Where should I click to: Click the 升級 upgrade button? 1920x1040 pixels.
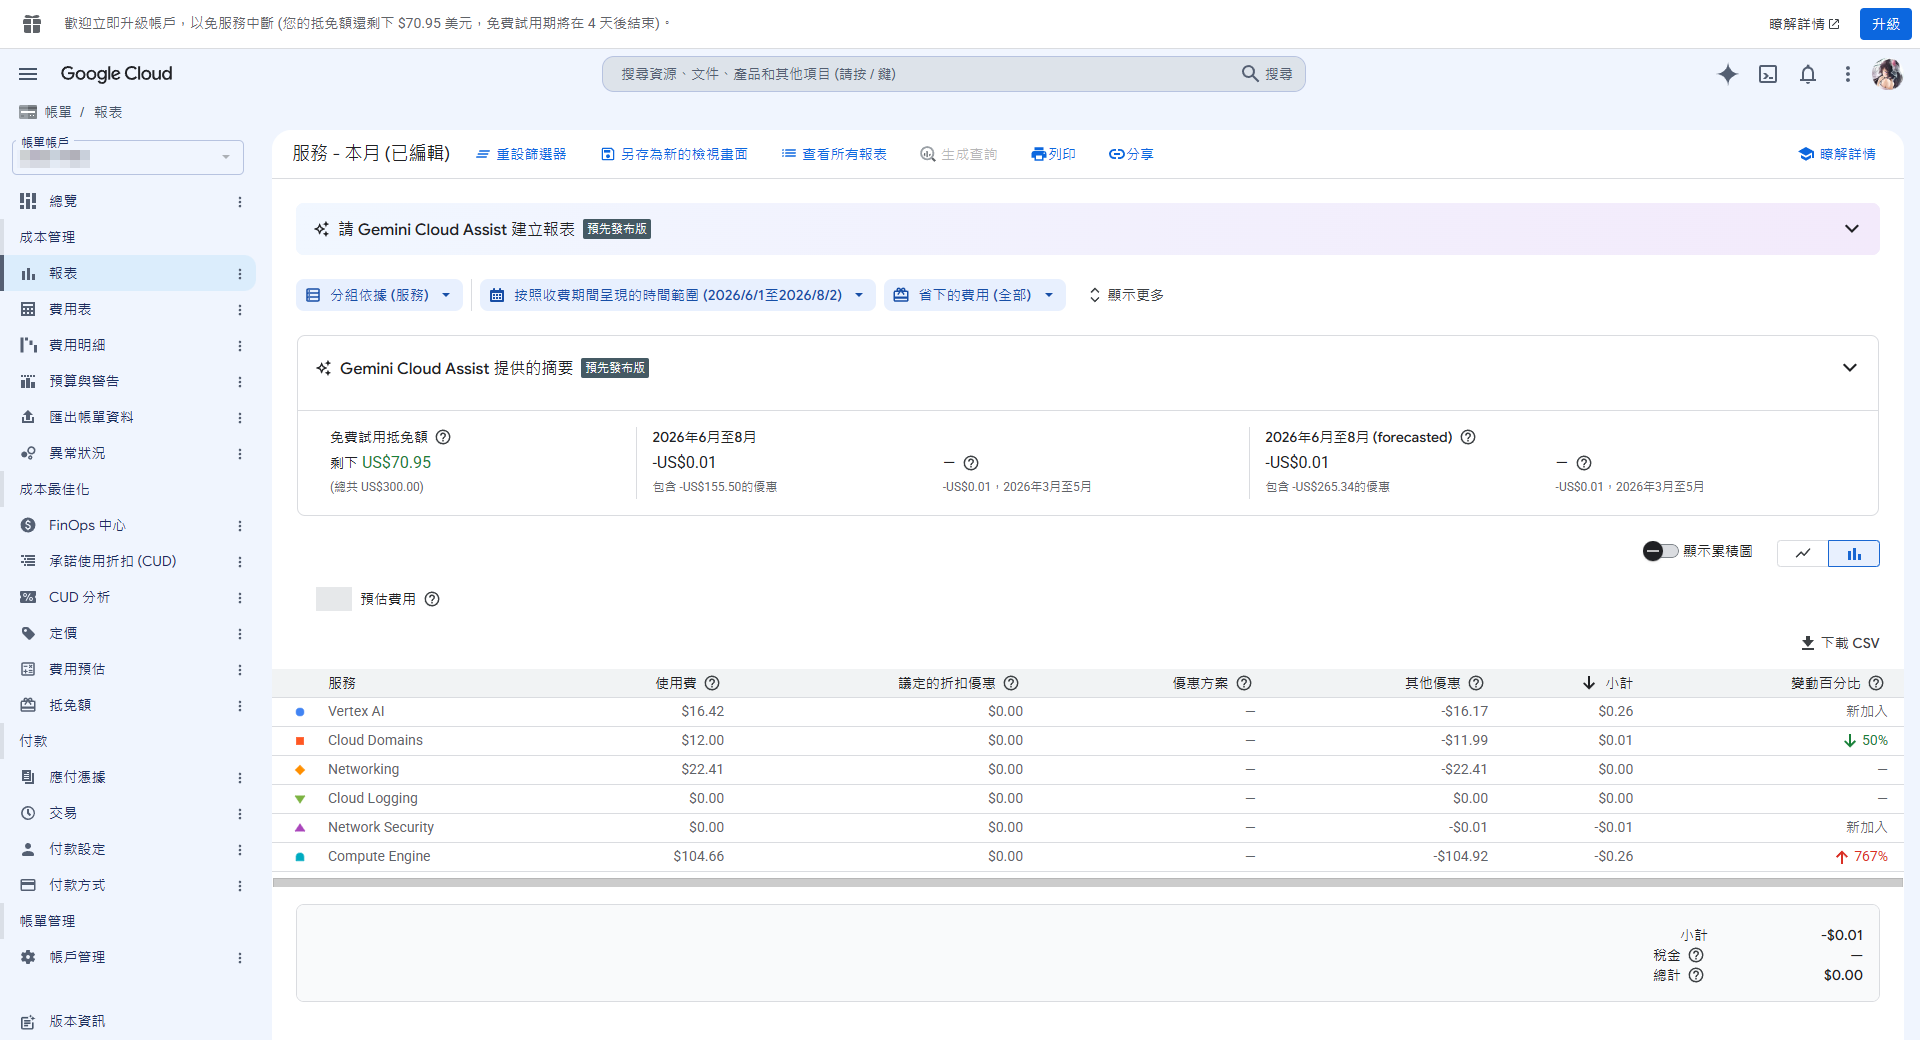pyautogui.click(x=1886, y=24)
